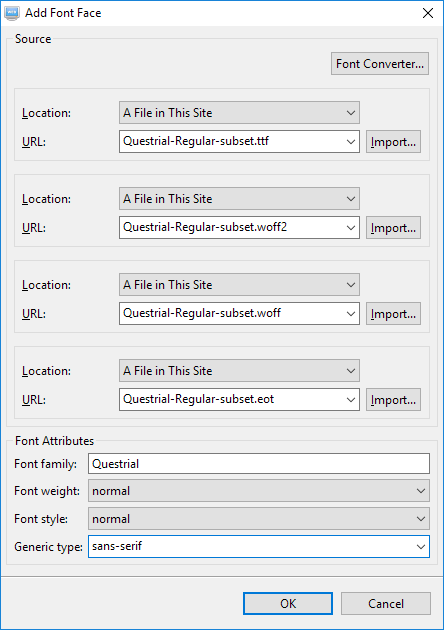
Task: Click the Font family text field
Action: pyautogui.click(x=259, y=464)
